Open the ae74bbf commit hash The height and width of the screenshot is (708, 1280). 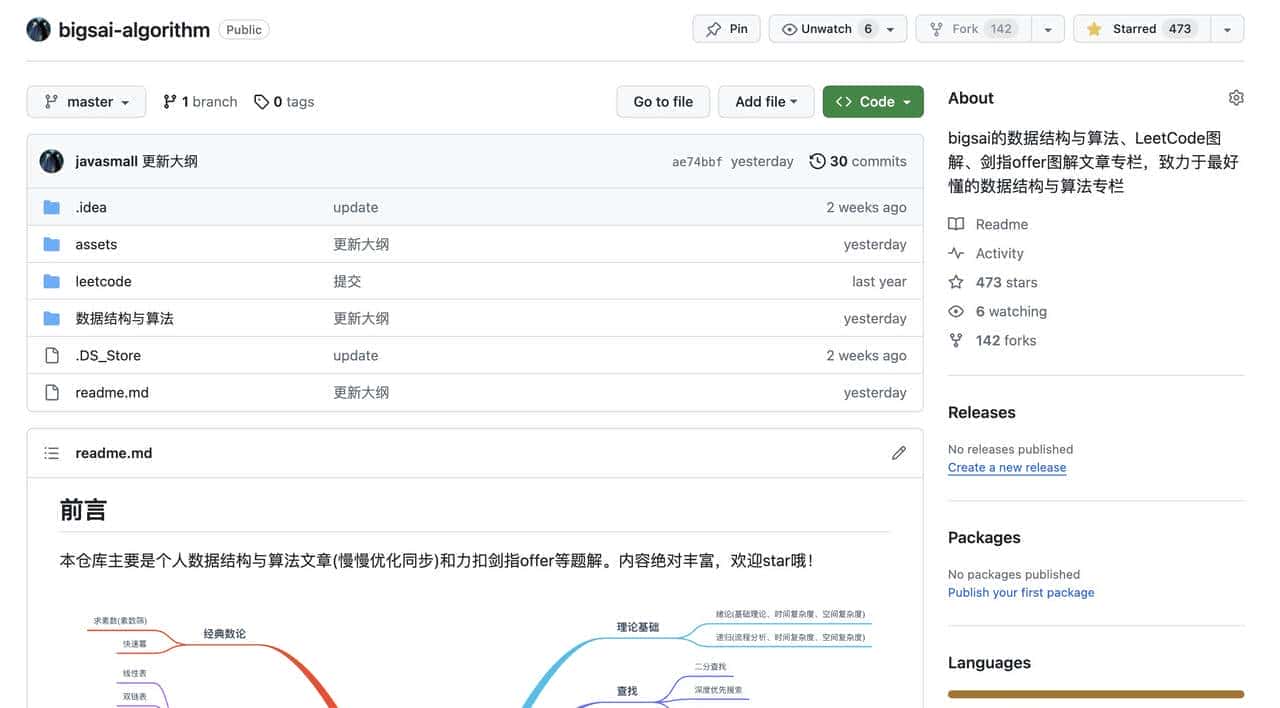click(x=696, y=162)
